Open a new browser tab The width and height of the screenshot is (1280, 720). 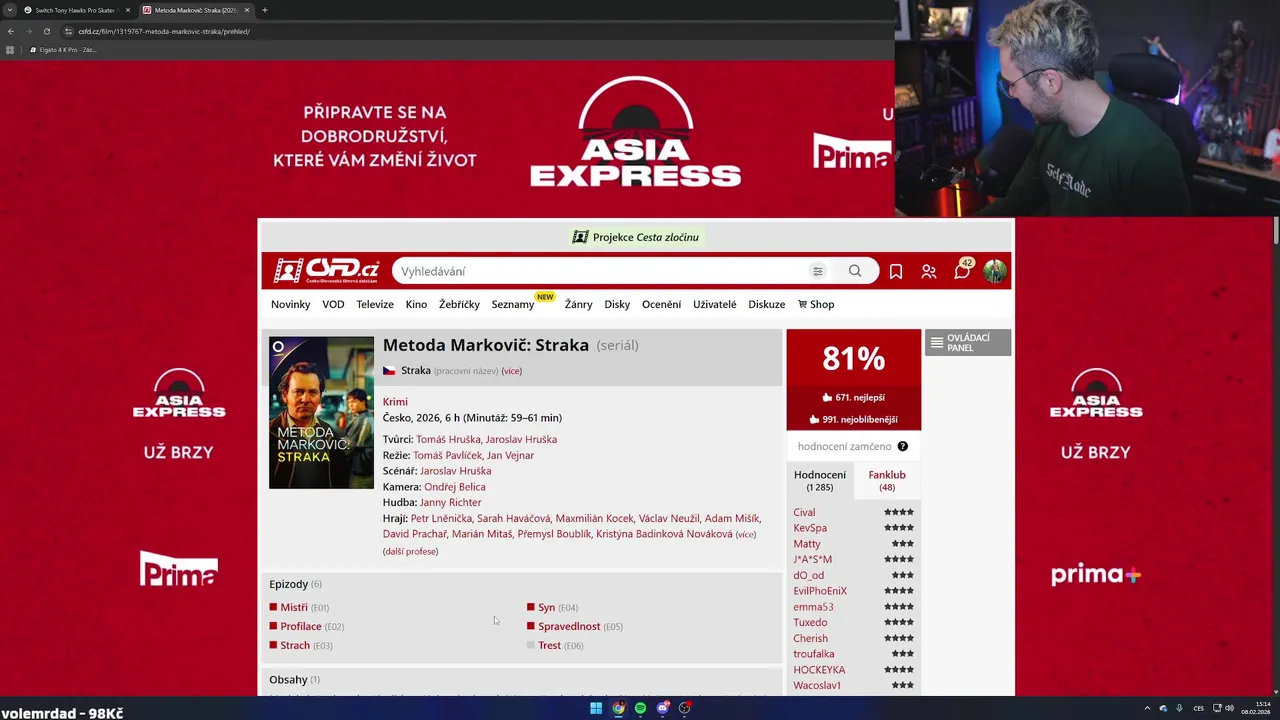(x=264, y=10)
